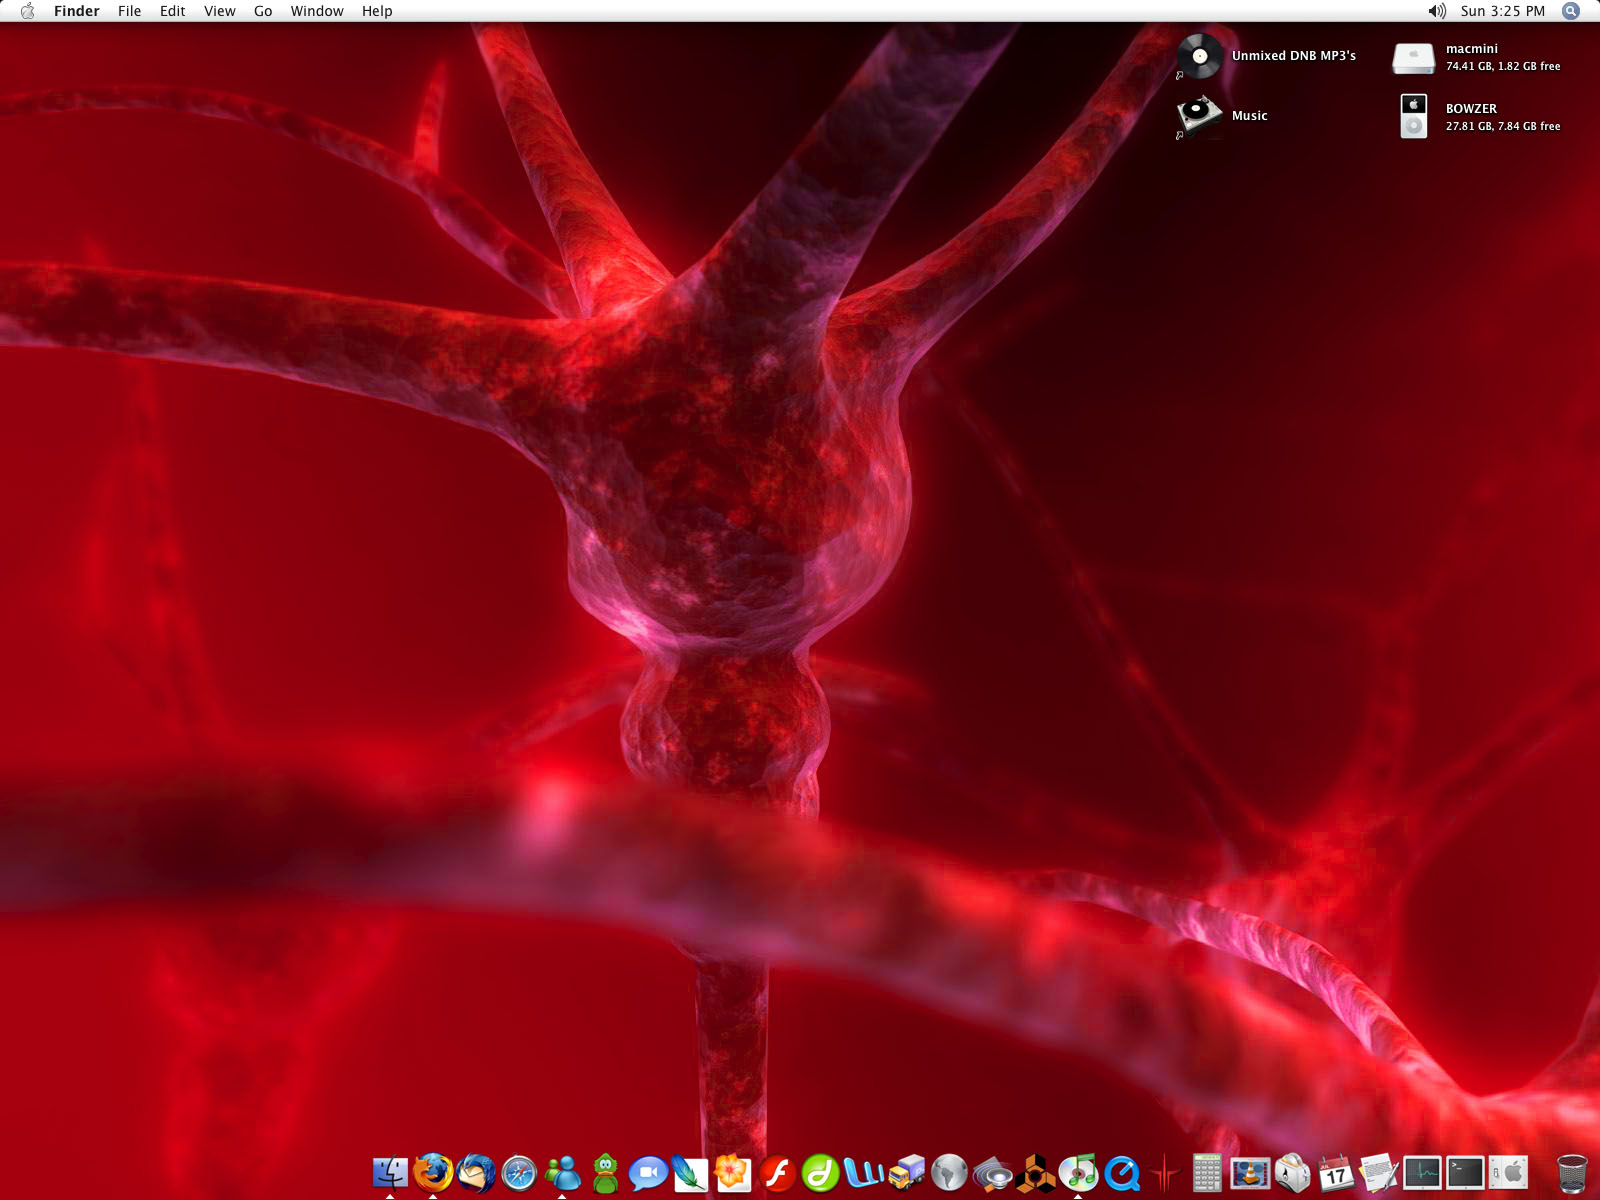
Task: Launch QuickTime Player from the dock
Action: pos(1122,1172)
